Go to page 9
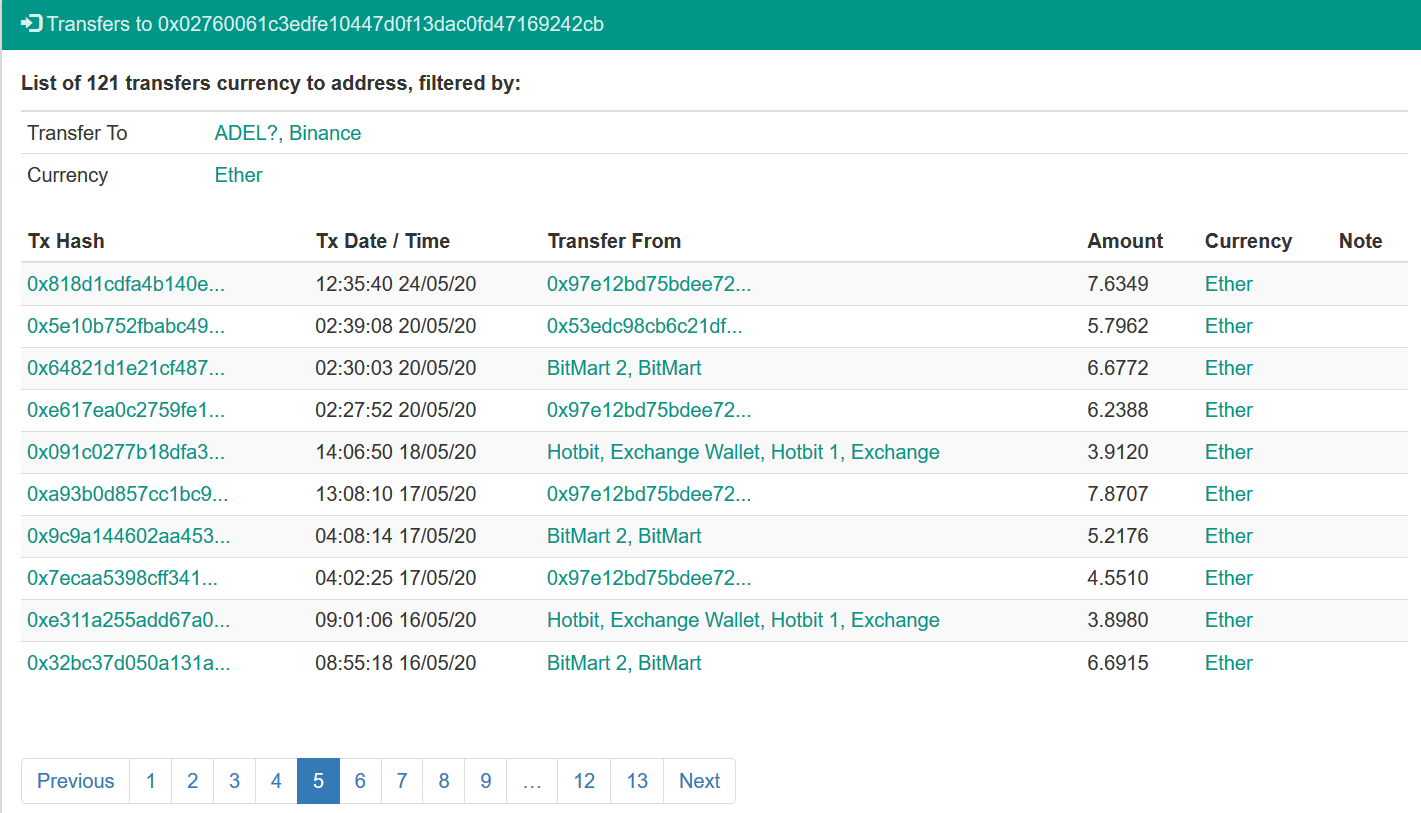 486,781
